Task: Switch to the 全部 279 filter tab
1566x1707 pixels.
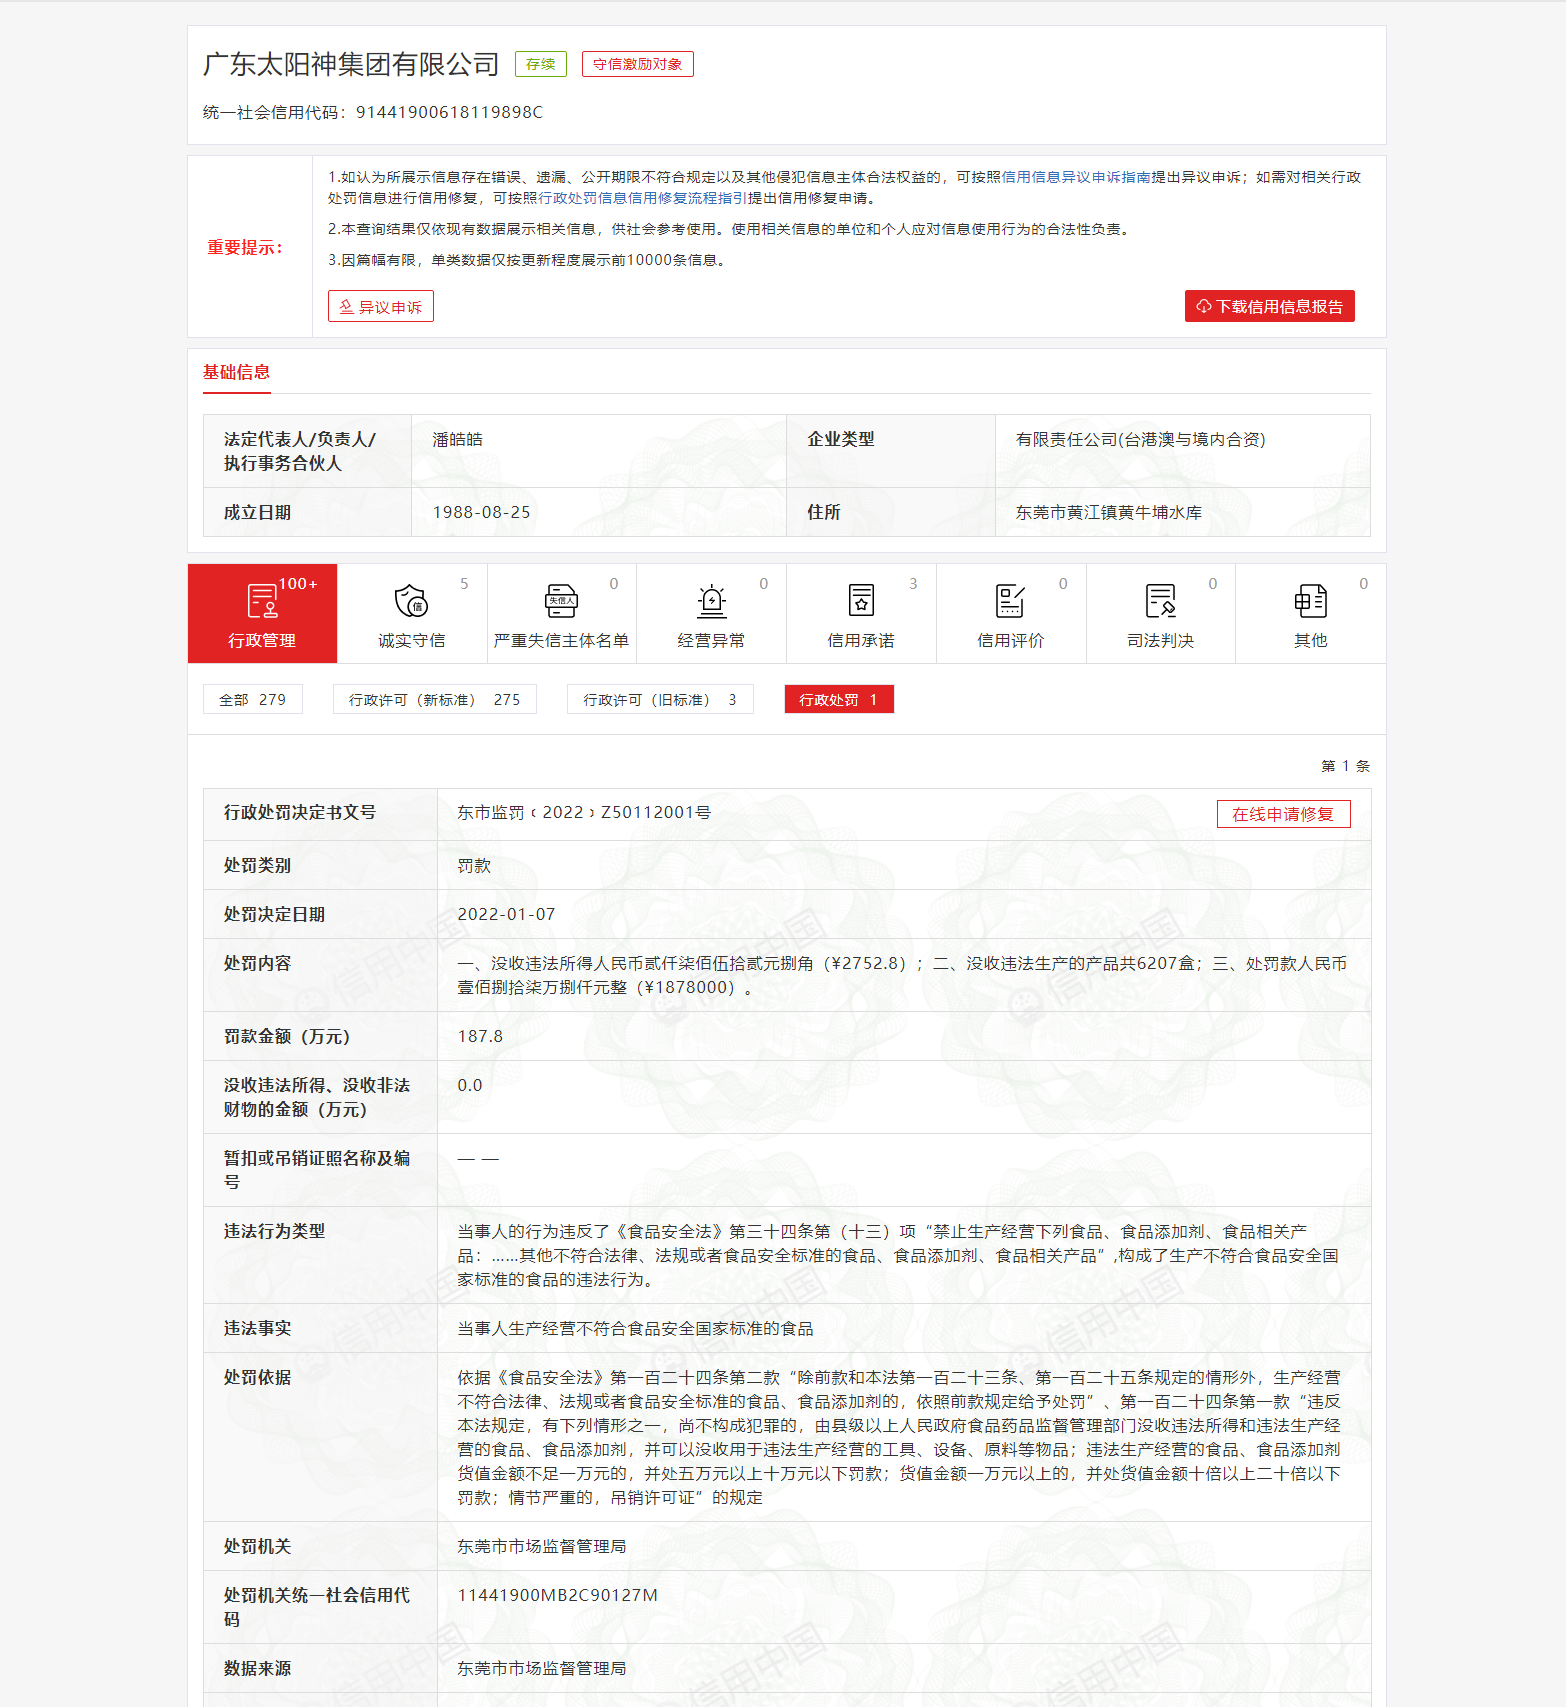Action: click(x=253, y=699)
